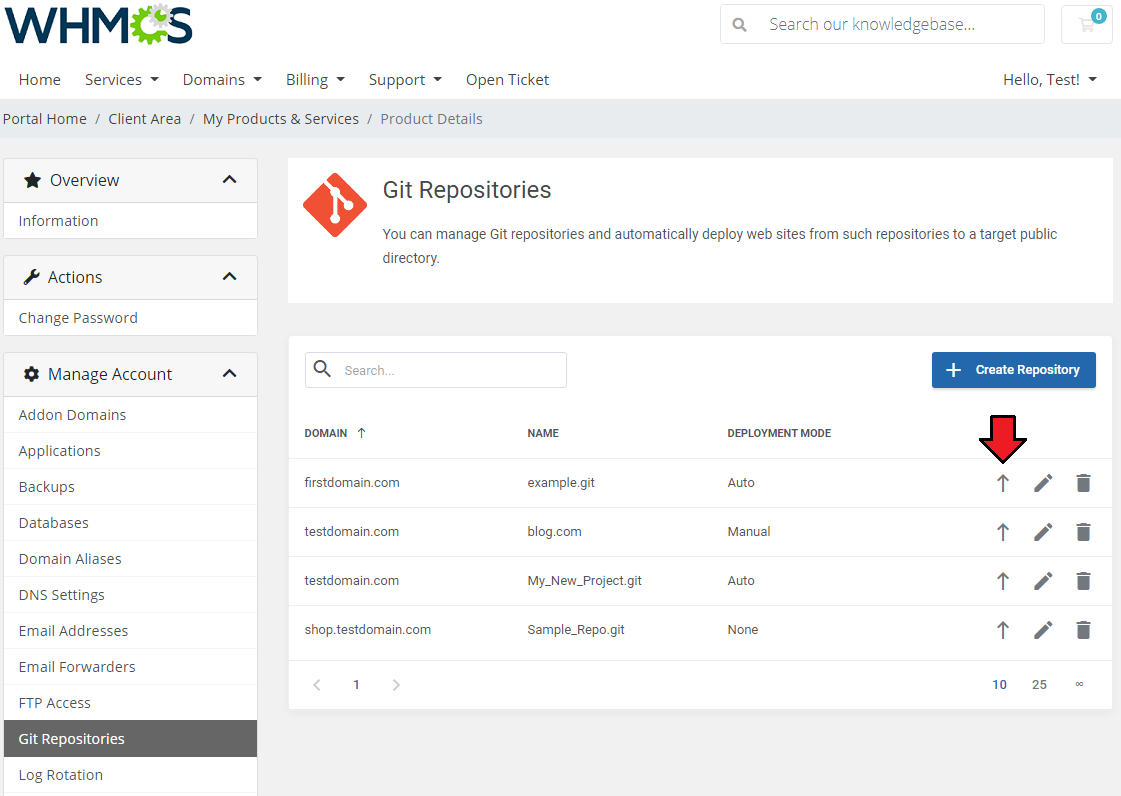Open Email Forwarders in sidebar
Viewport: 1121px width, 796px height.
[x=130, y=667]
